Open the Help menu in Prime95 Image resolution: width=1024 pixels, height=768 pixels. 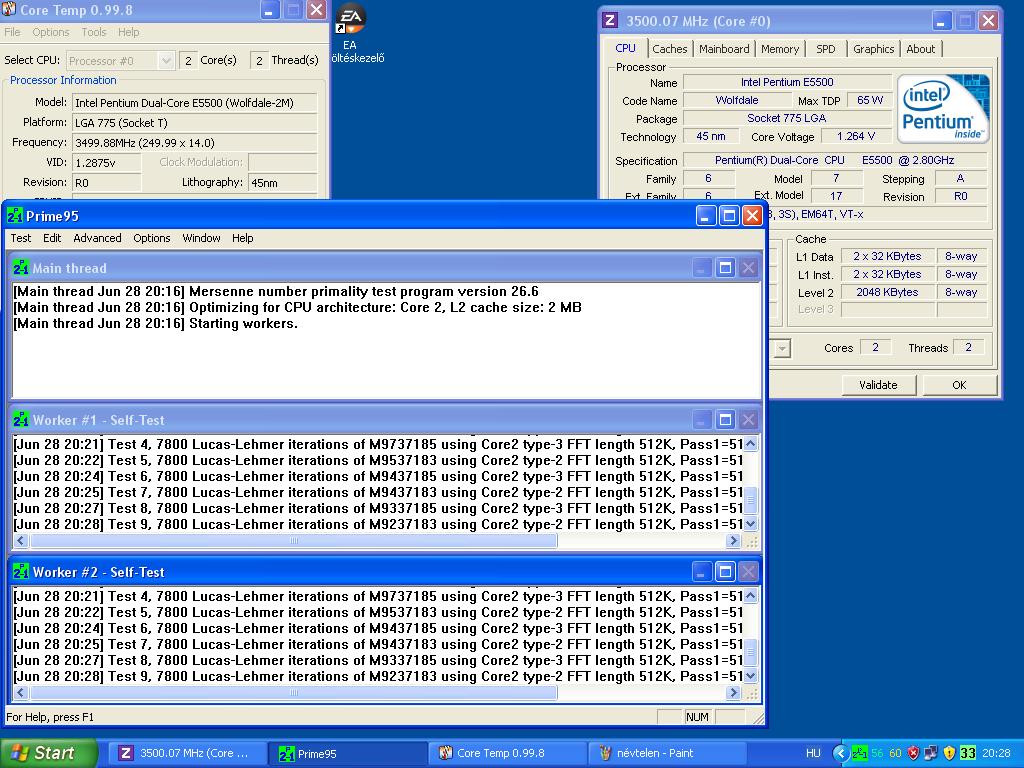coord(242,238)
